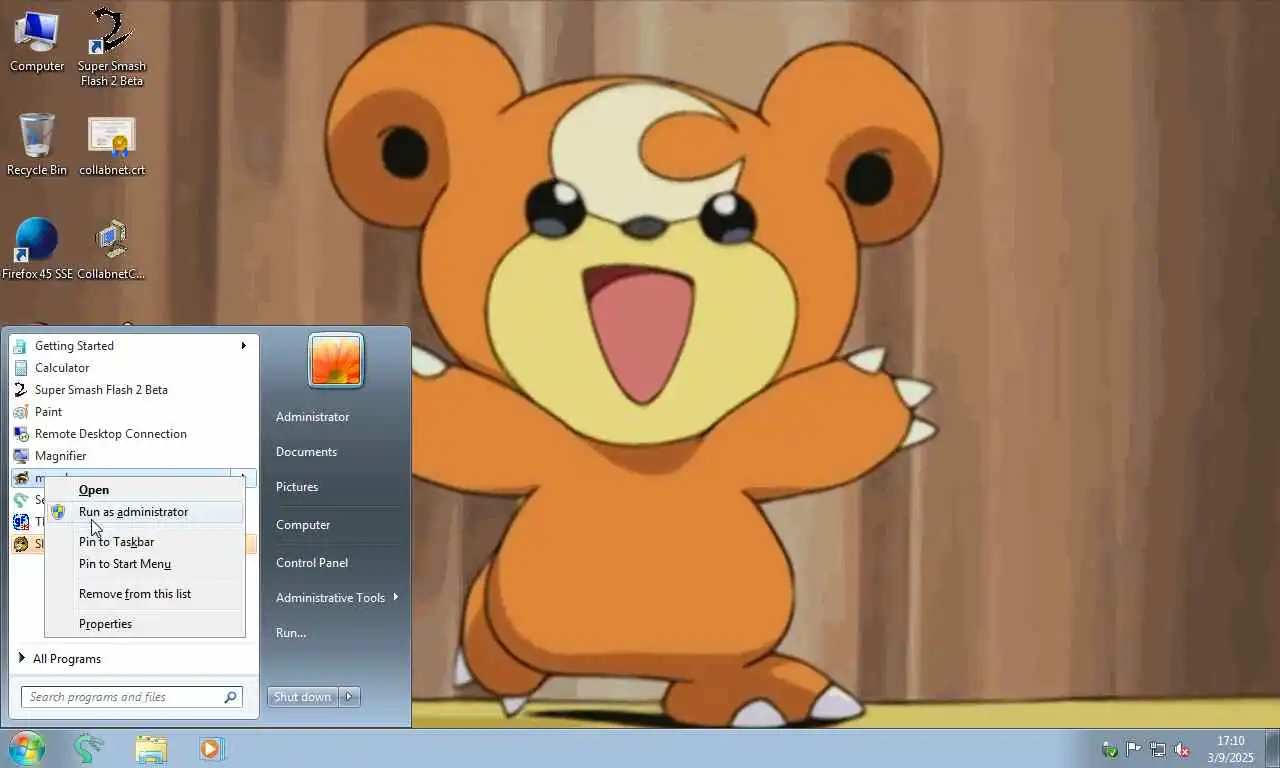Screen dimensions: 1280x768
Task: Launch Remote Desktop Connection from Start menu
Action: tap(134, 434)
